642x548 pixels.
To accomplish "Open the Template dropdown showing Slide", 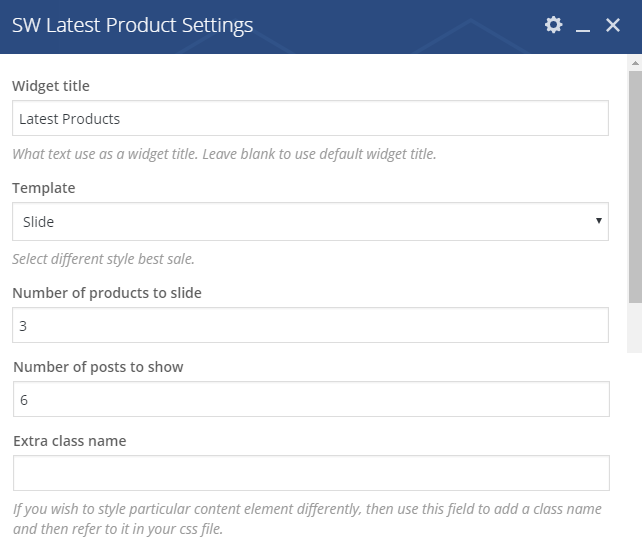I will pyautogui.click(x=310, y=222).
